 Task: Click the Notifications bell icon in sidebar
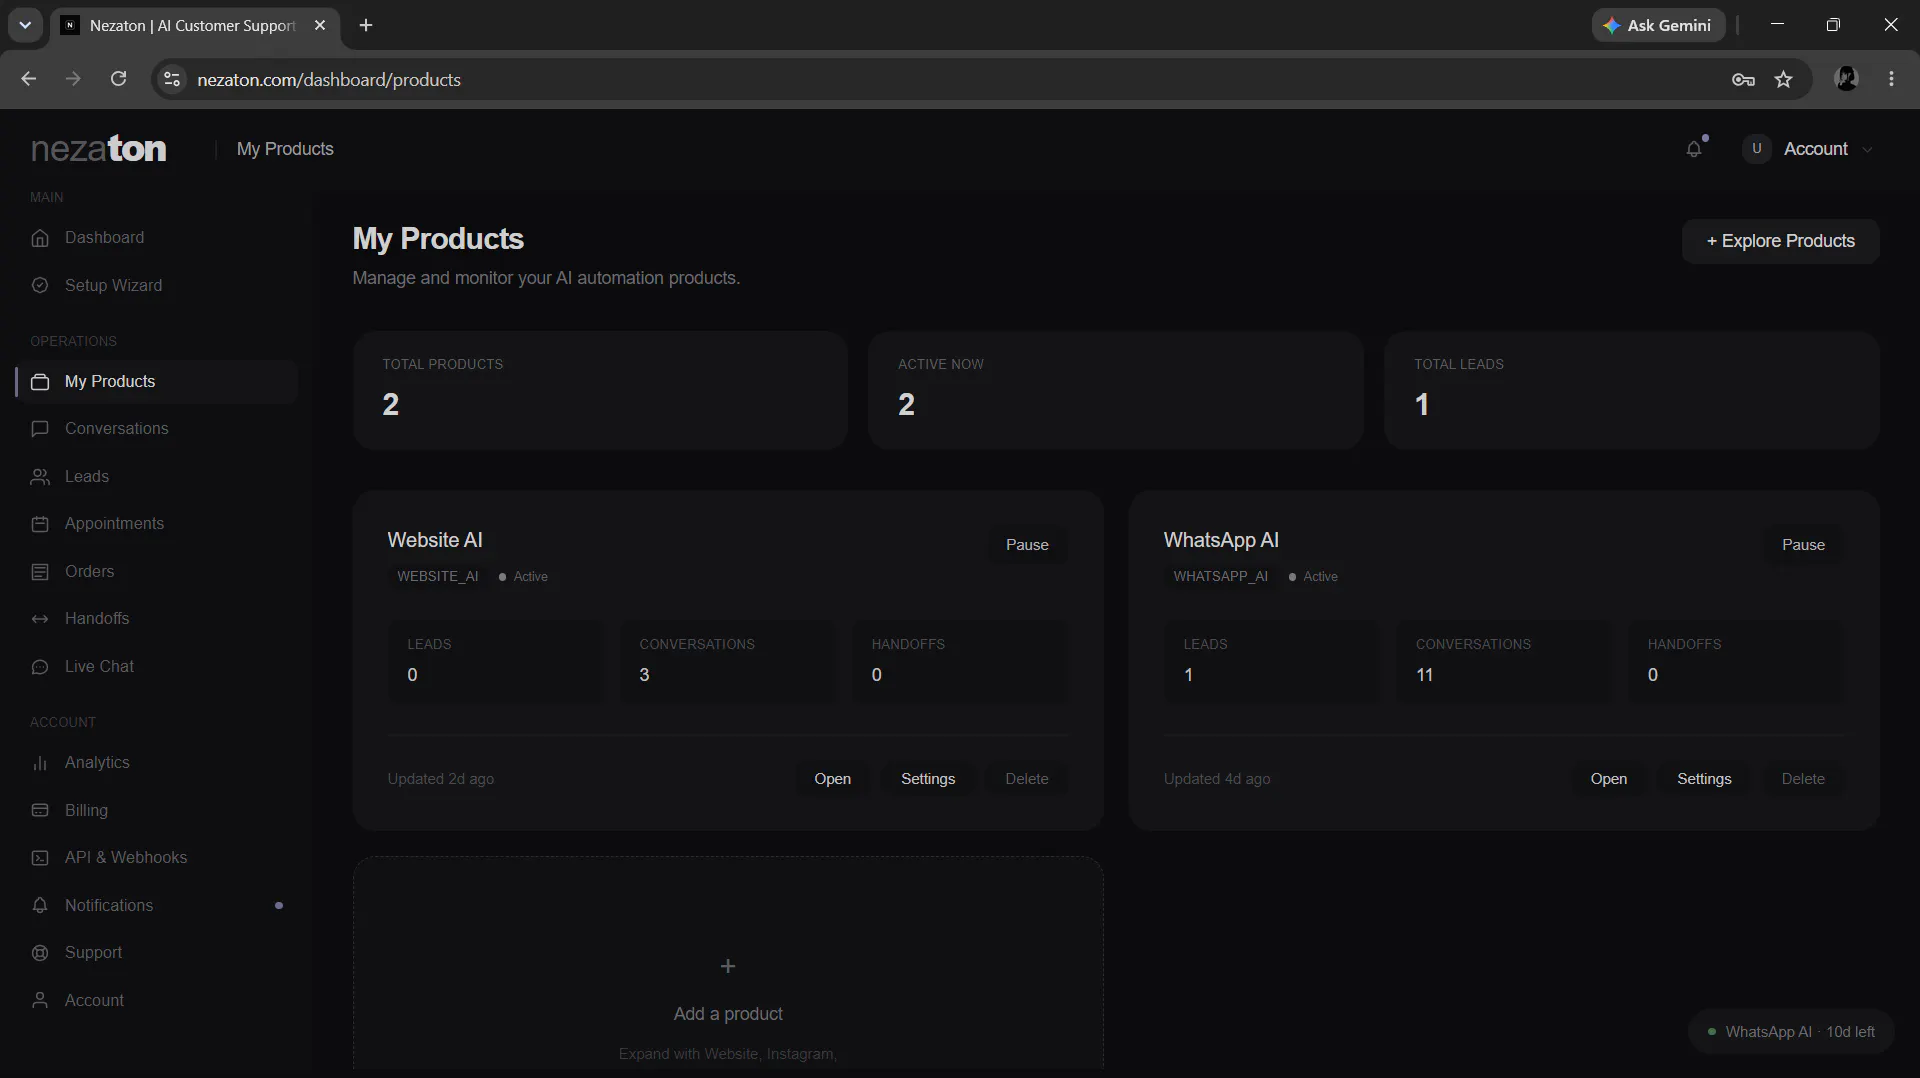(x=40, y=906)
